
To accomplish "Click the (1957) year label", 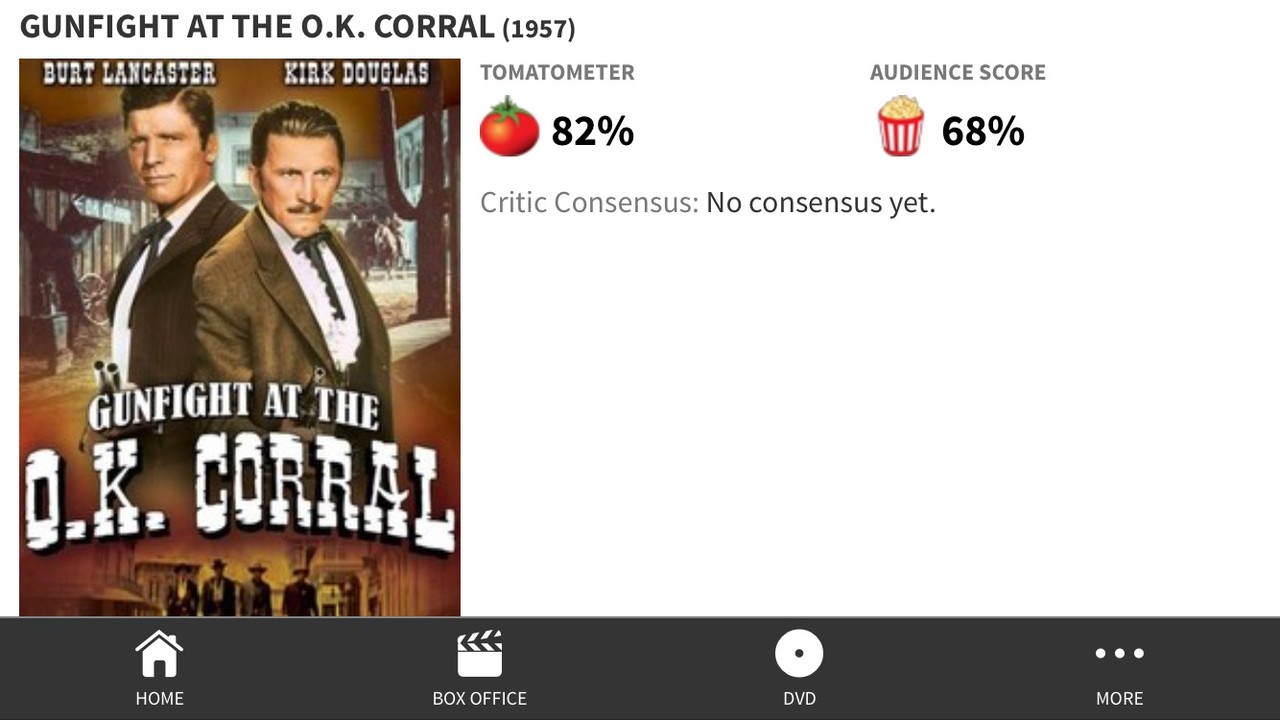I will [539, 29].
